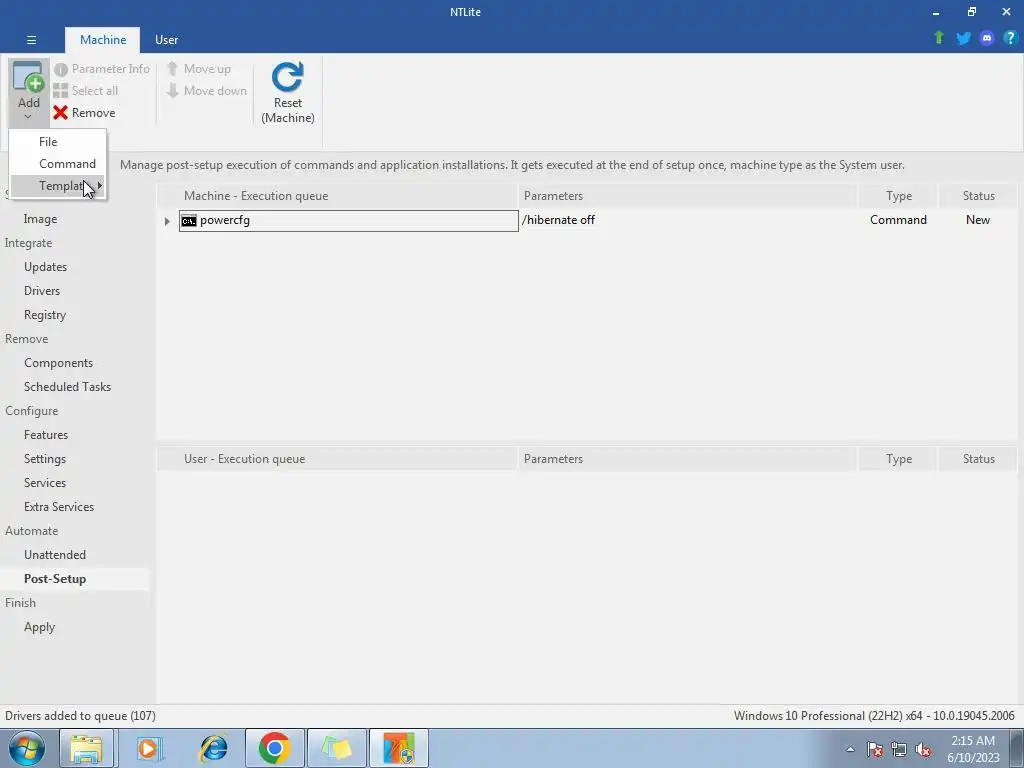
Task: Open Components in the sidebar
Action: pos(58,363)
